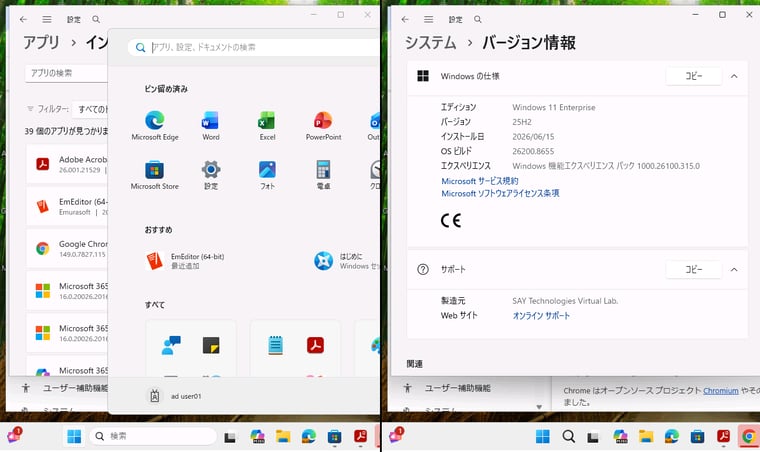Copy the サポート details with コピー
The width and height of the screenshot is (760, 452).
(x=694, y=269)
